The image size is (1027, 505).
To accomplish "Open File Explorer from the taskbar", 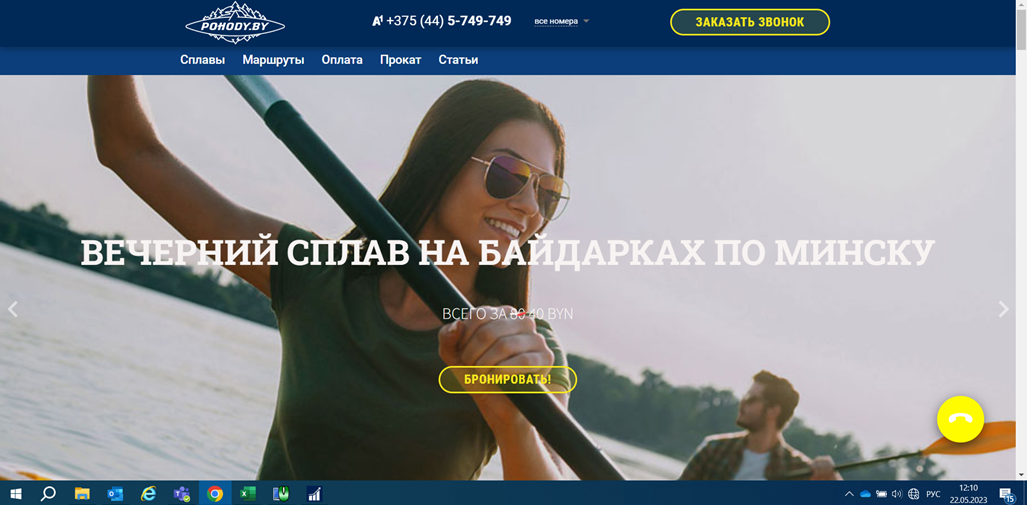I will (x=82, y=494).
